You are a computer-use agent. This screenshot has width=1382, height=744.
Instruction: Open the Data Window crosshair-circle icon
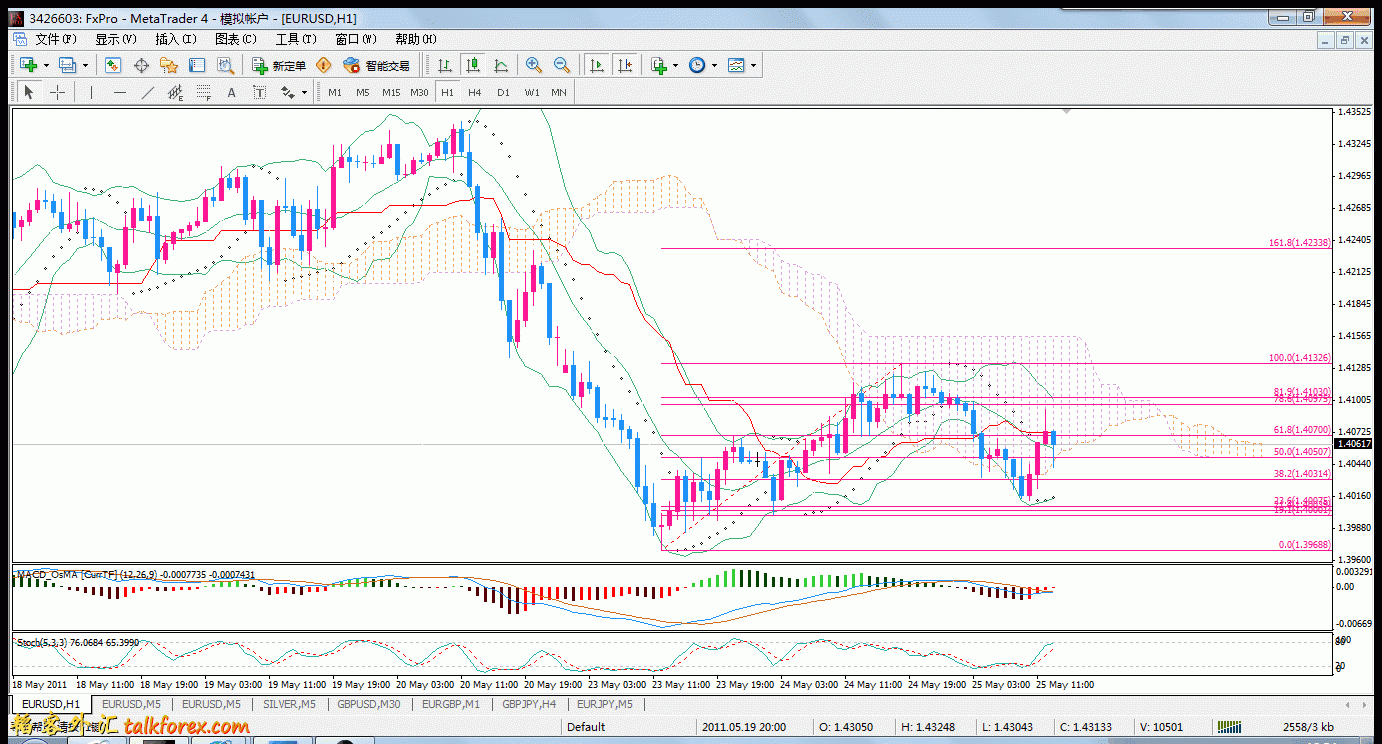click(141, 65)
